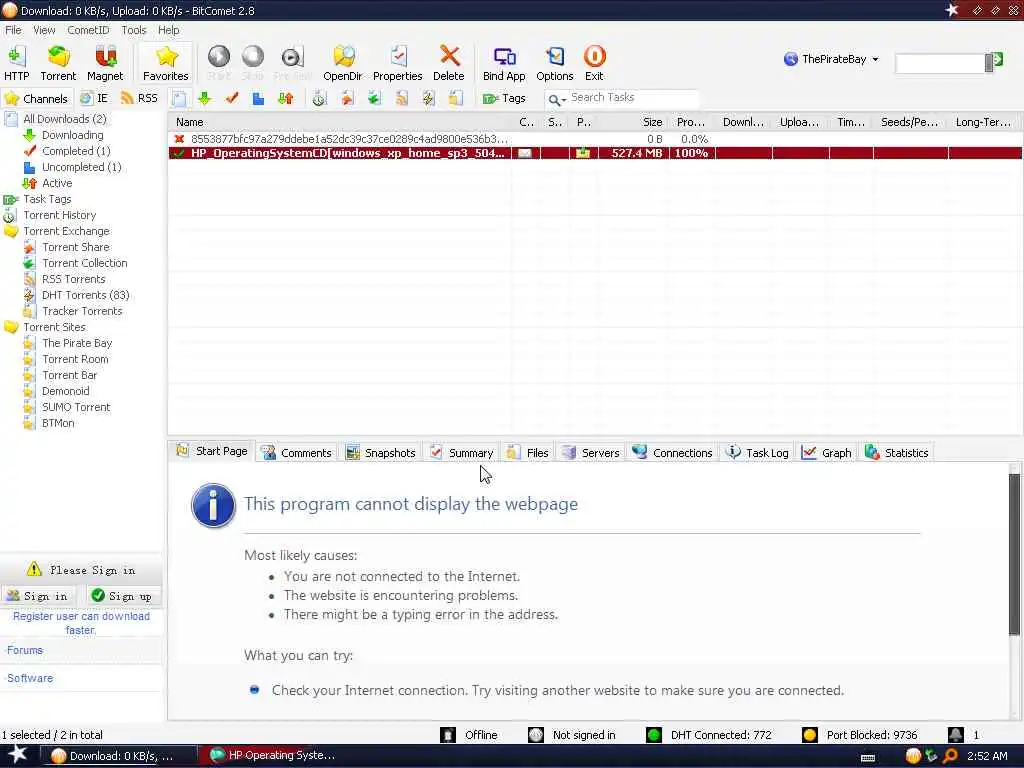
Task: Switch to the Summary tab
Action: point(462,453)
